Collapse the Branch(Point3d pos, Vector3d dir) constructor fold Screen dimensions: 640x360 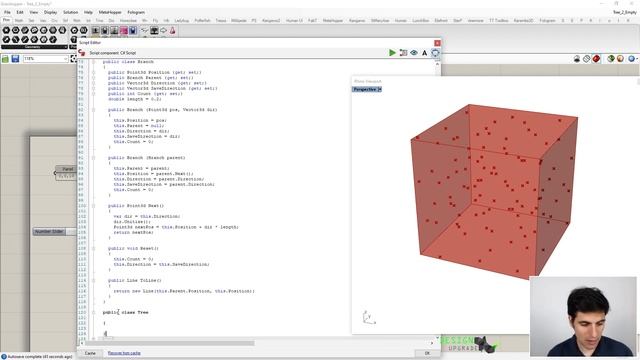tap(93, 110)
